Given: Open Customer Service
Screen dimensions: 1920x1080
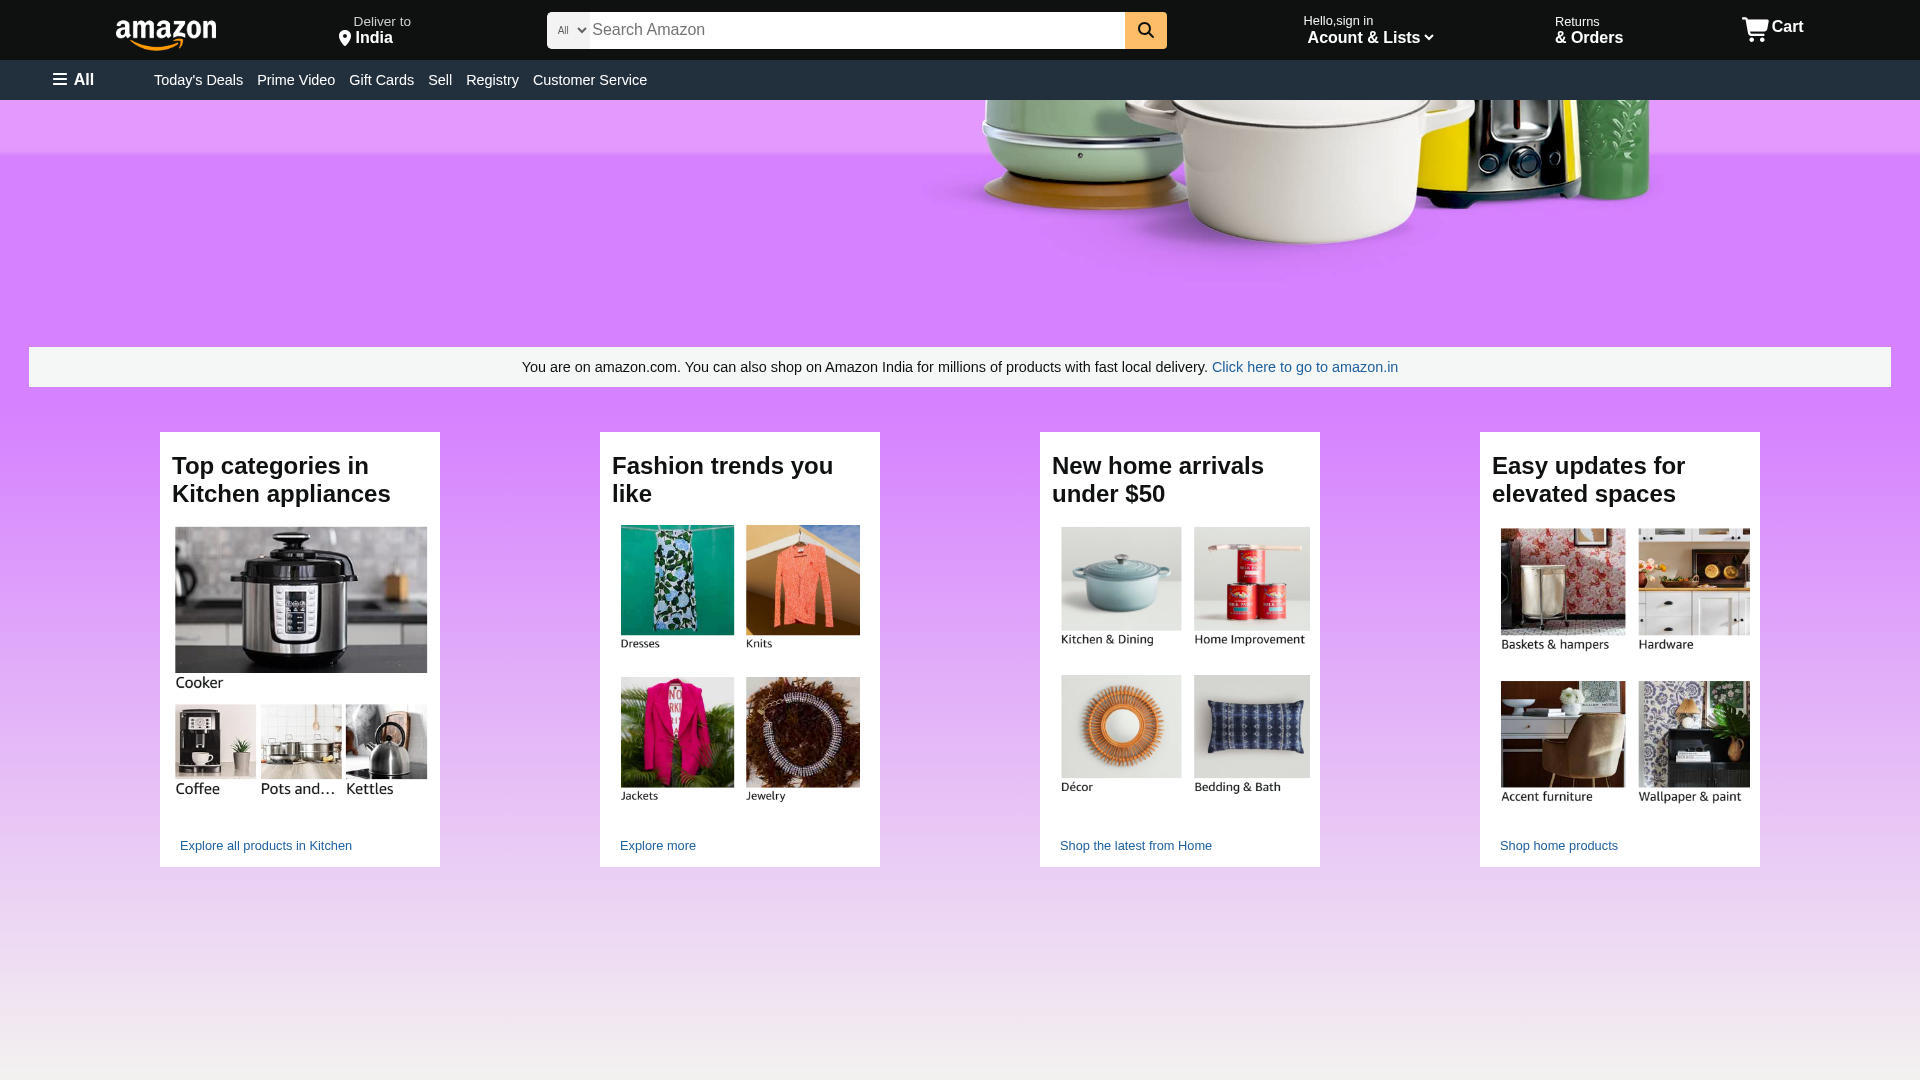Looking at the screenshot, I should (x=590, y=80).
